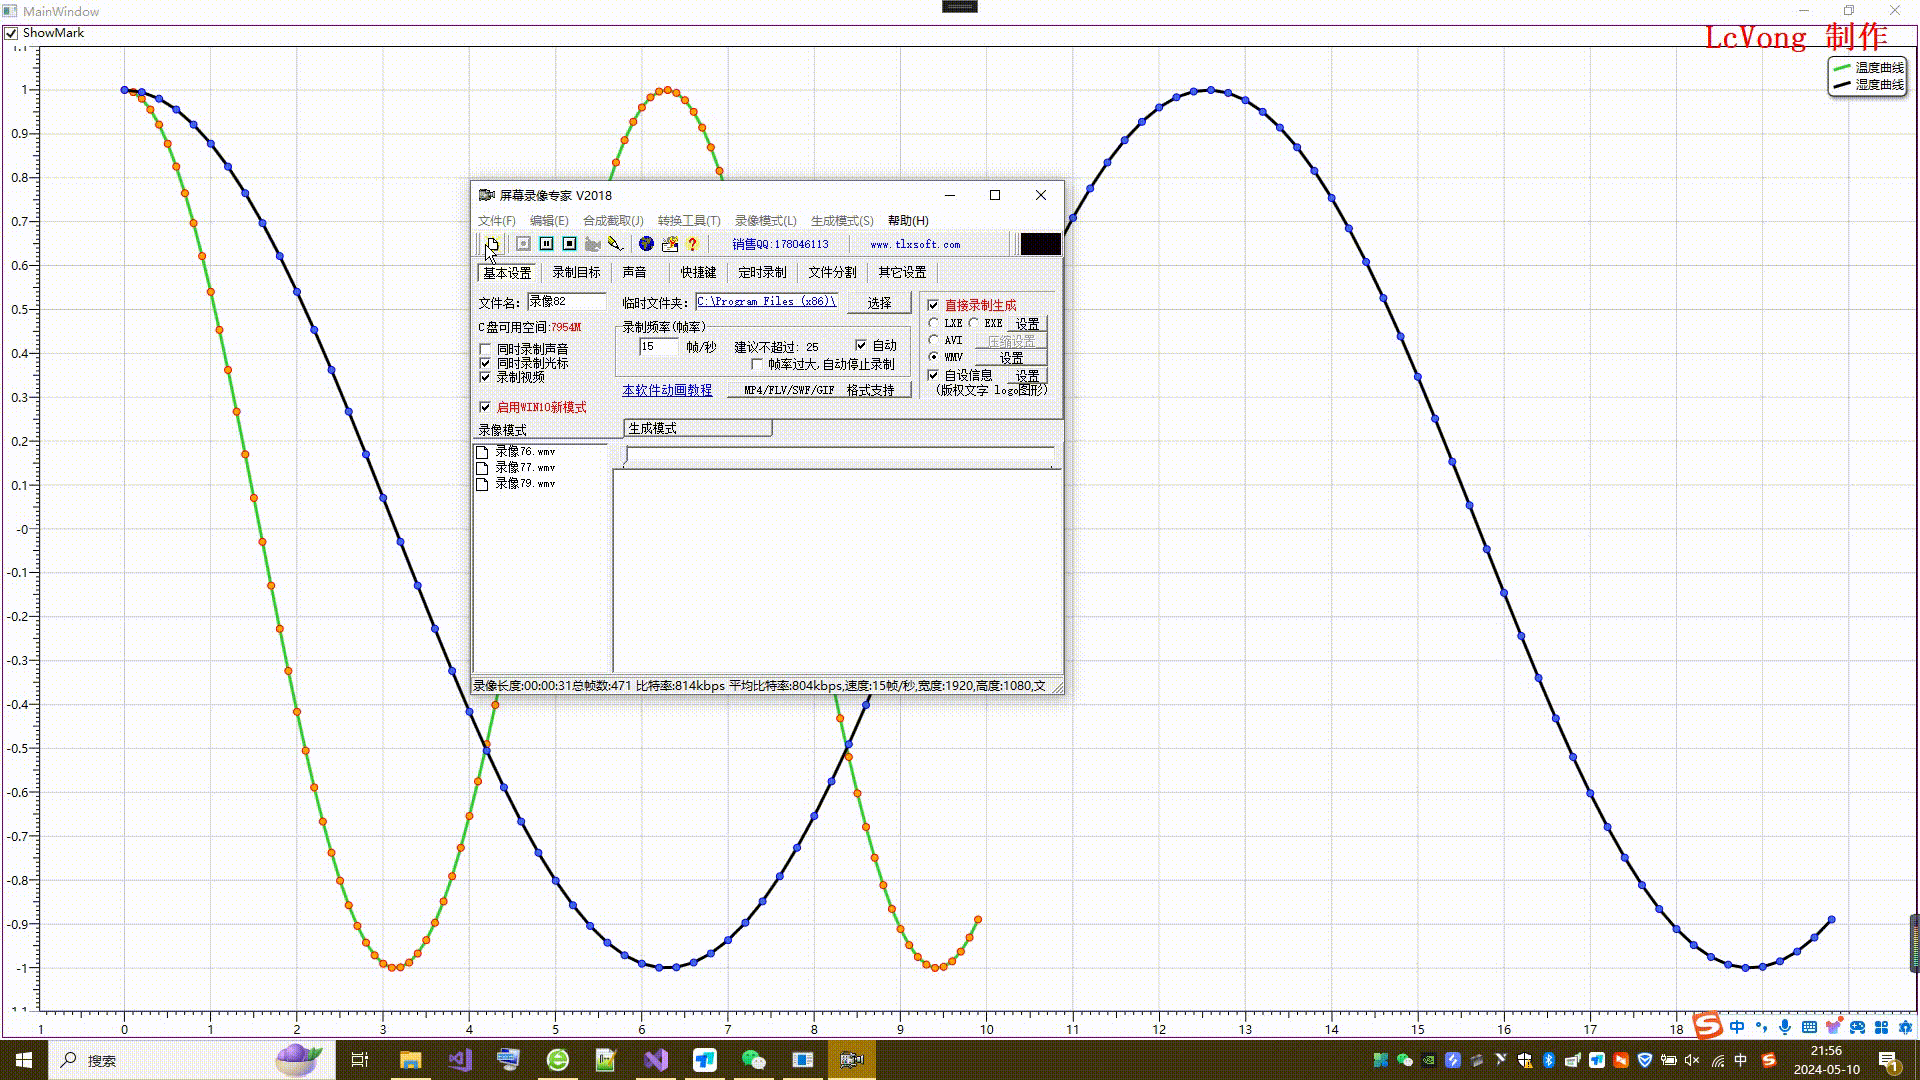Open WeChat from the Windows taskbar
This screenshot has width=1920, height=1080.
[x=753, y=1060]
